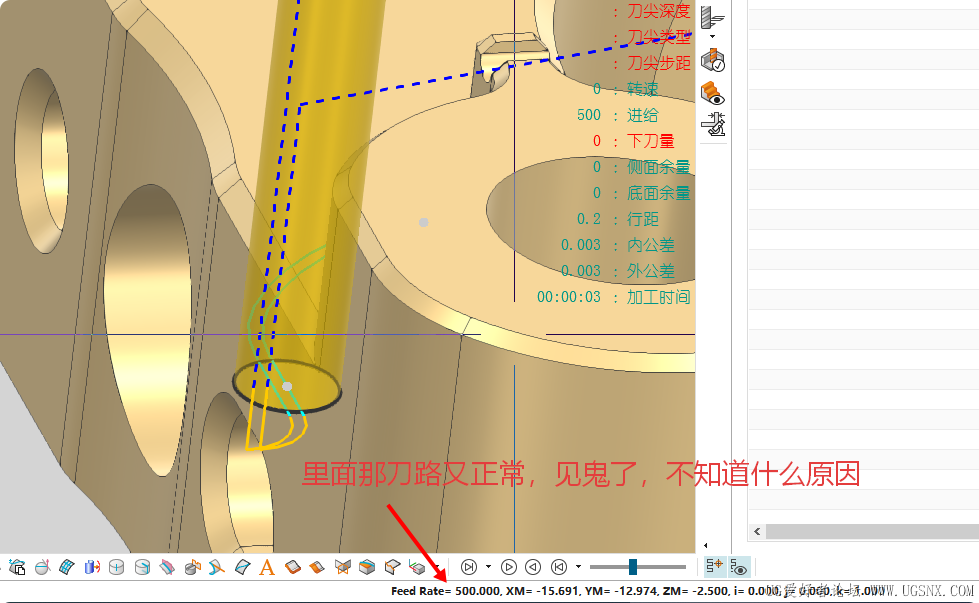979x603 pixels.
Task: Click the grey cylinder with orange arrows icon
Action: pyautogui.click(x=192, y=567)
